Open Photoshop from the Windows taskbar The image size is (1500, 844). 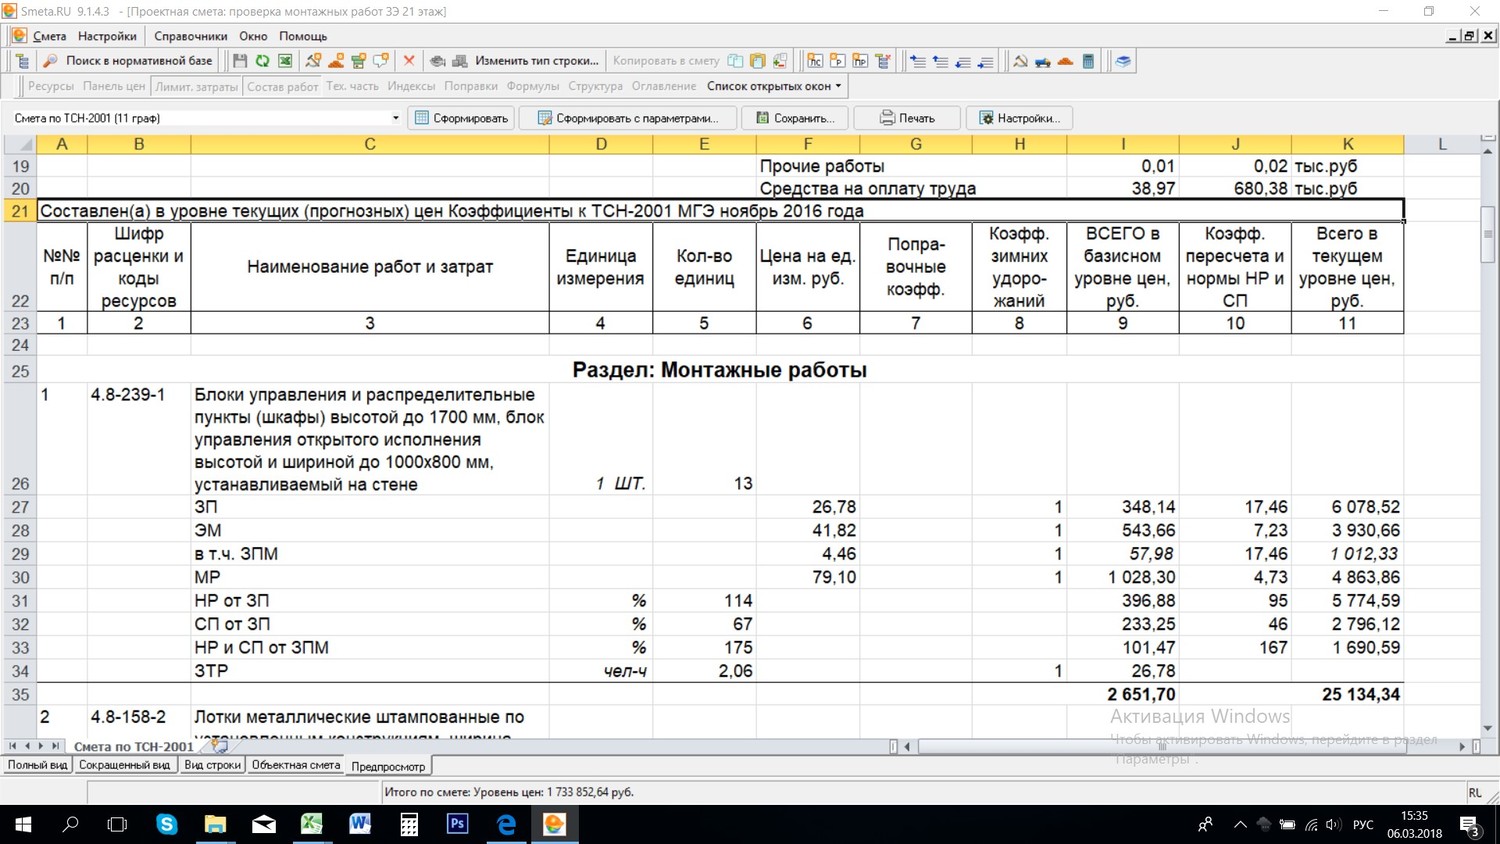(457, 824)
